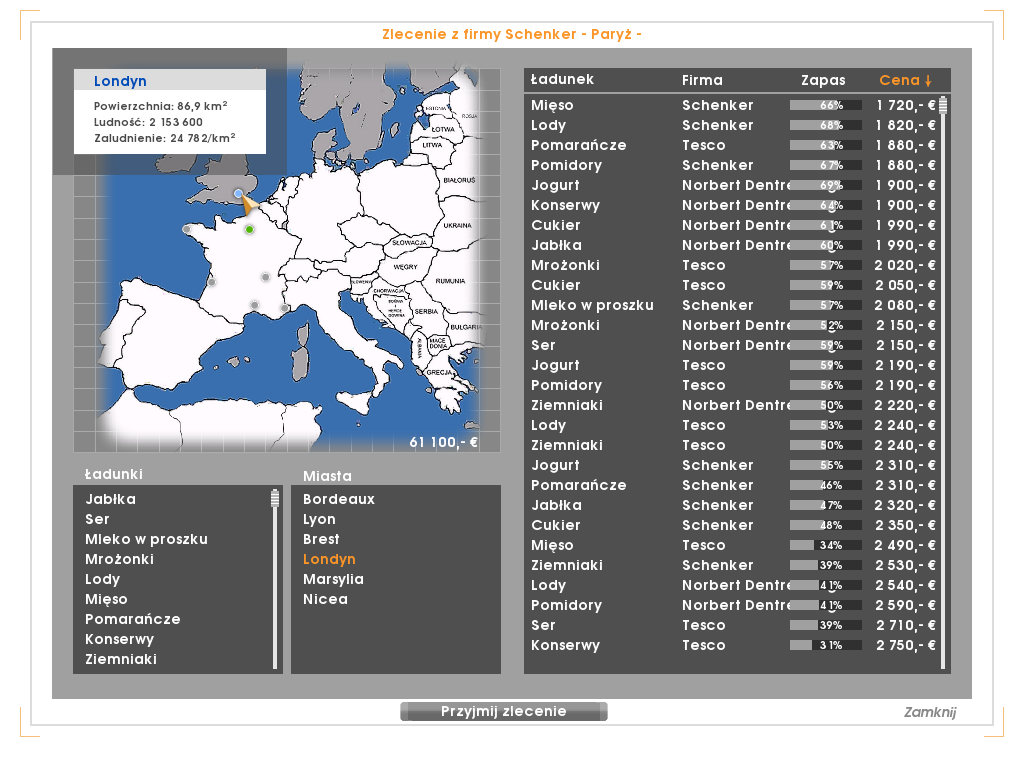Select Jabłka Schenker row at 2 320 €

tap(733, 505)
